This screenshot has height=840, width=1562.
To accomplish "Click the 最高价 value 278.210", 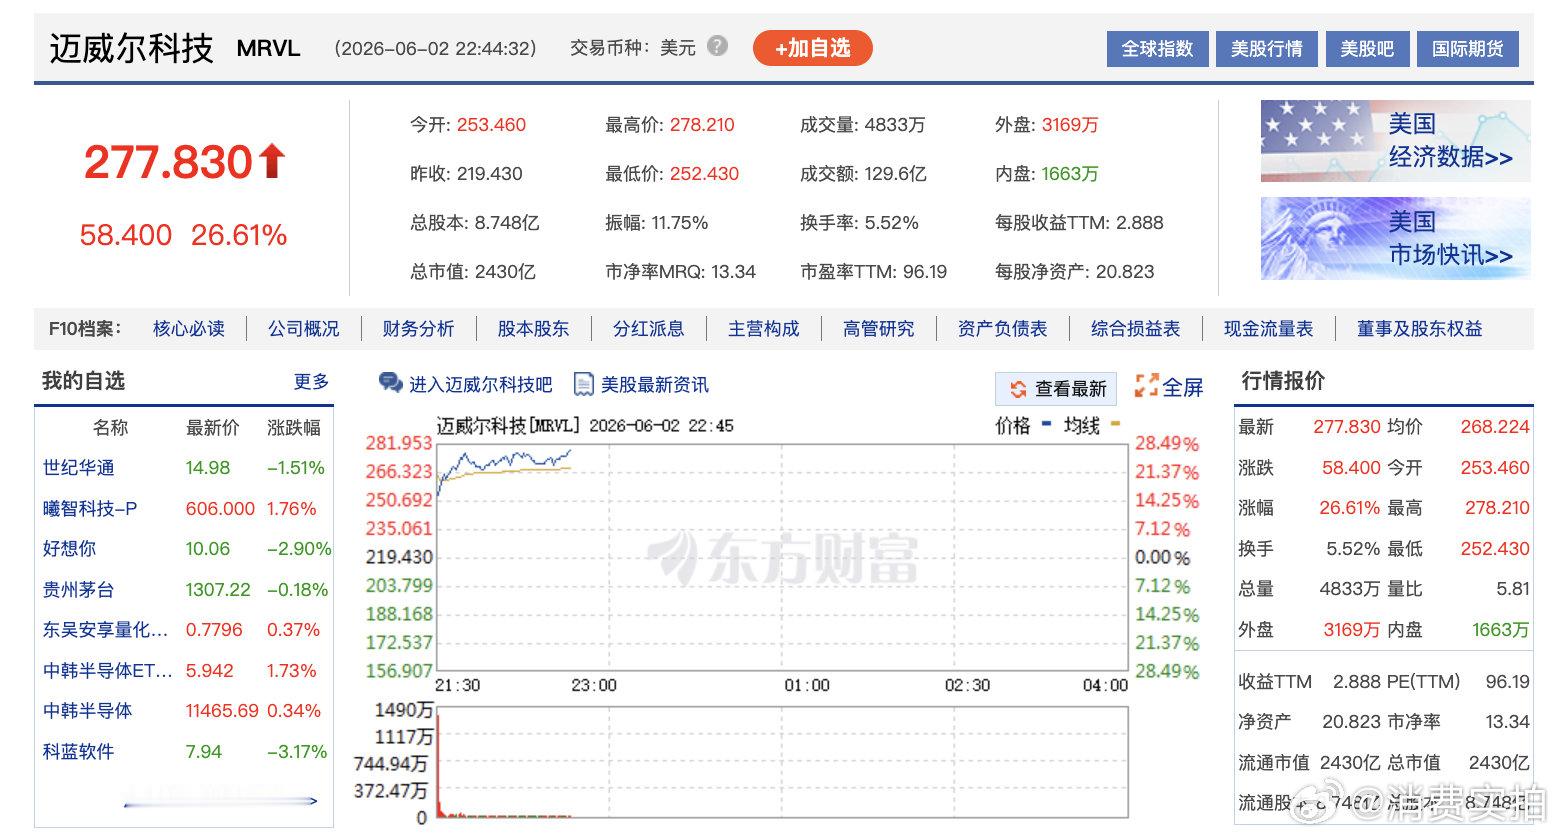I will coord(702,125).
